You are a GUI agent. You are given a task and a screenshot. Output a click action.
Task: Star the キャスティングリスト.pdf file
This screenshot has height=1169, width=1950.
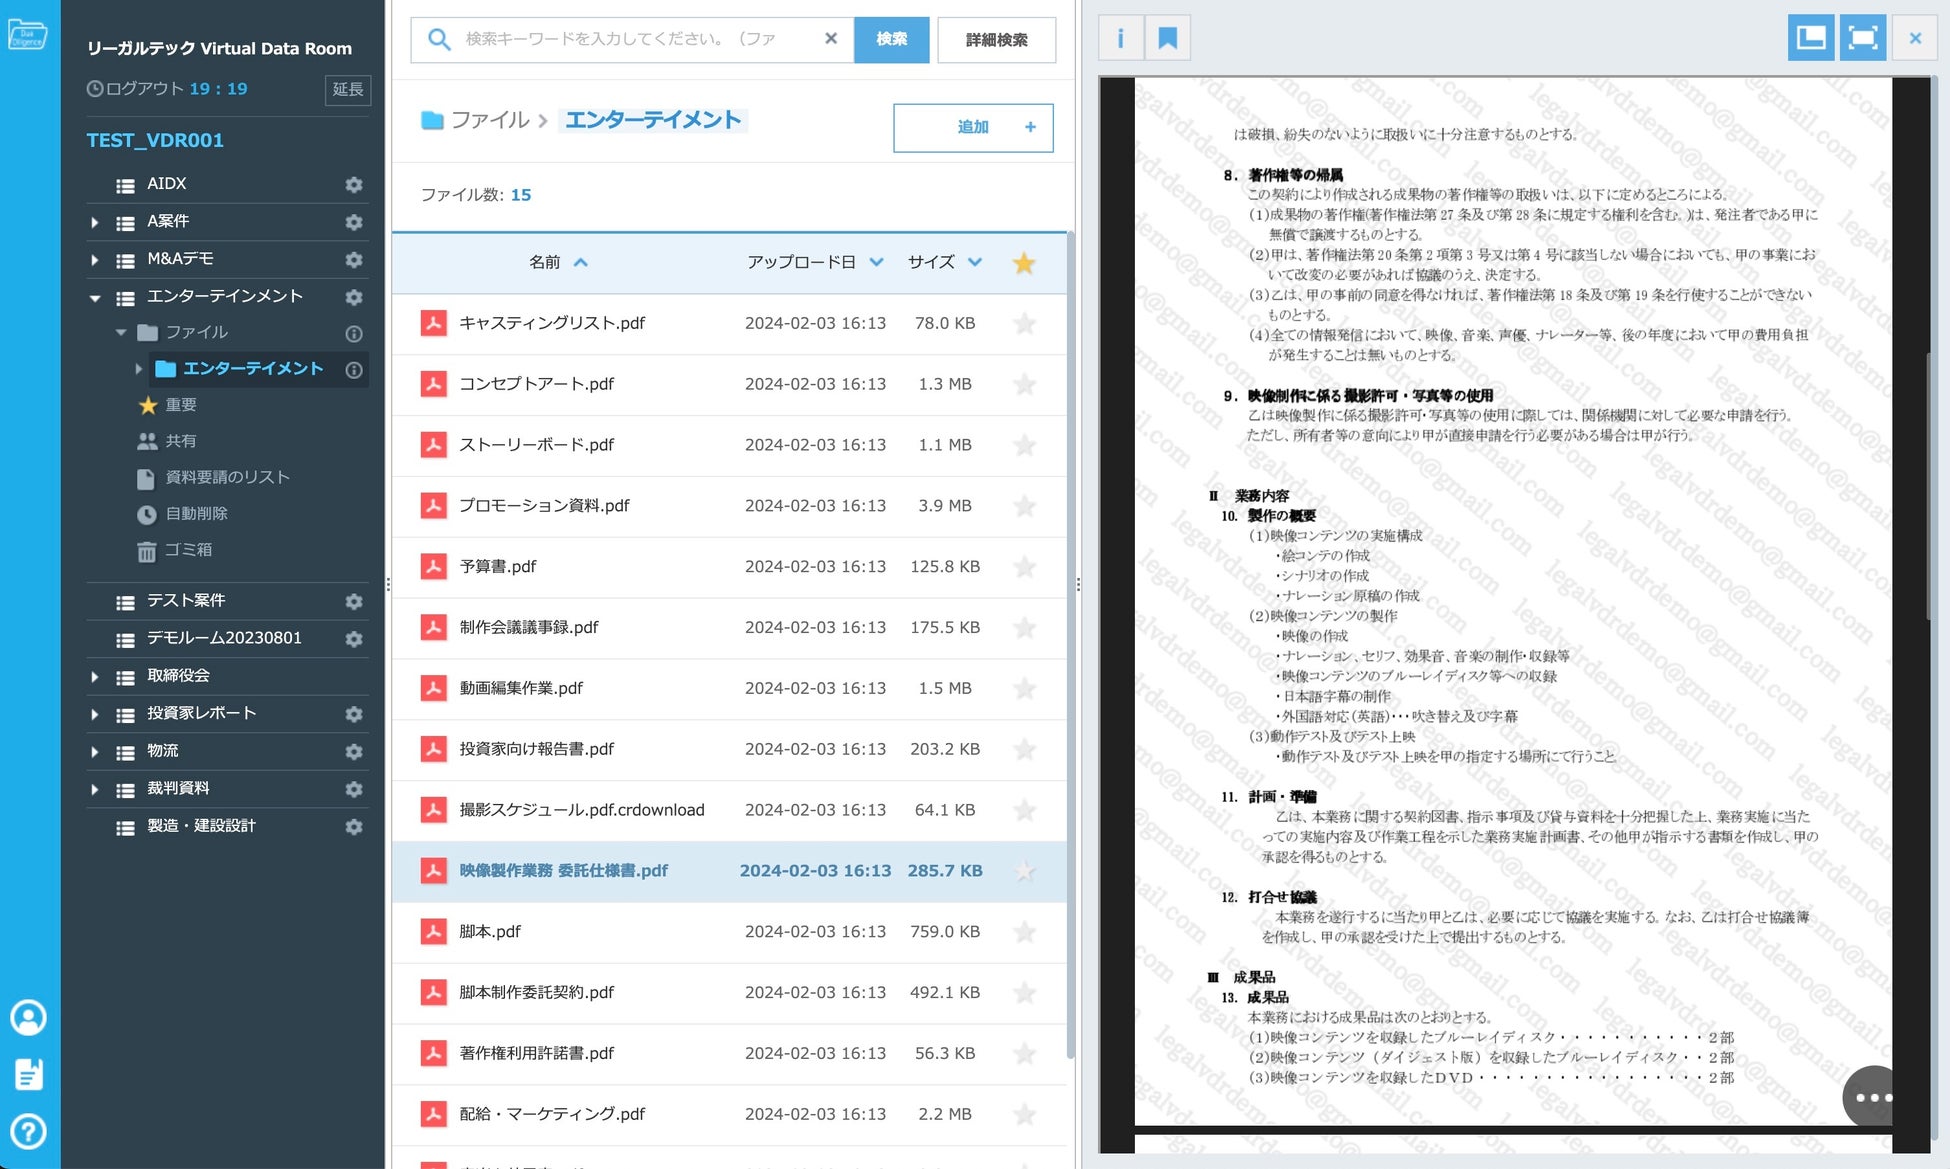point(1024,323)
